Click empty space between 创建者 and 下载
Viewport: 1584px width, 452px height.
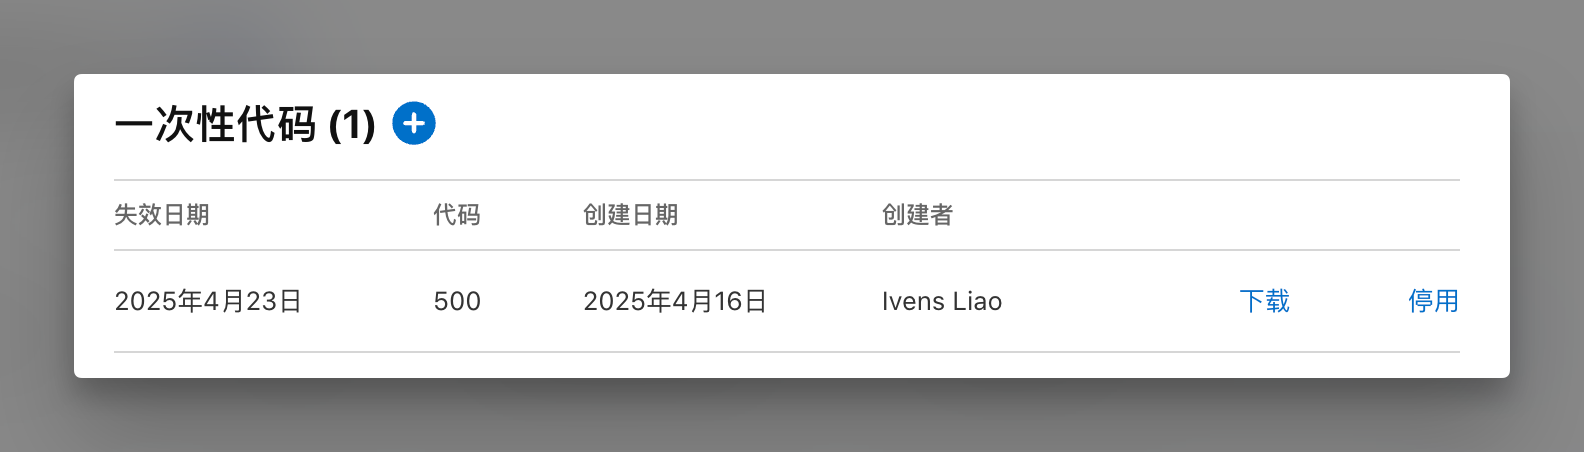1120,301
